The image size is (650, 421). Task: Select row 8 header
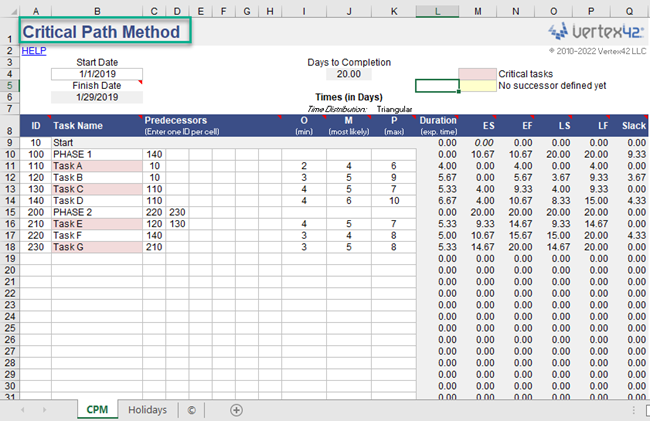pos(8,131)
